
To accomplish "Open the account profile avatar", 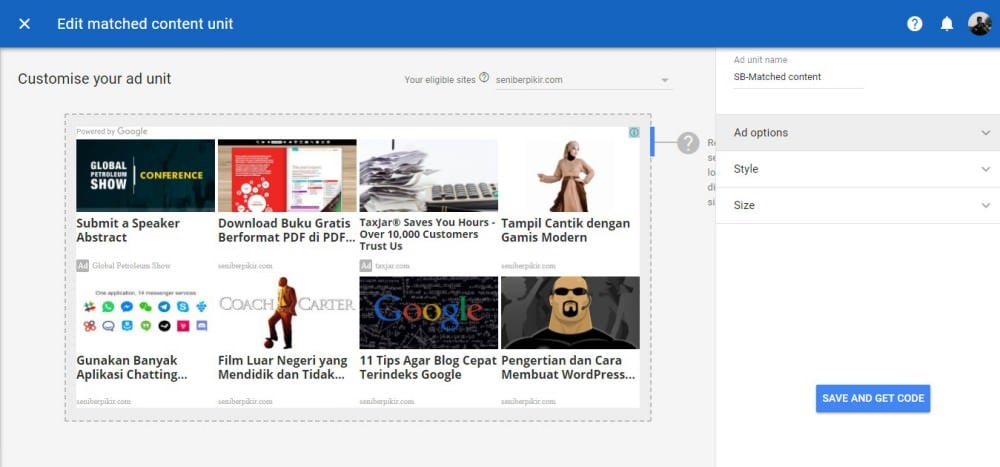I will coord(979,24).
